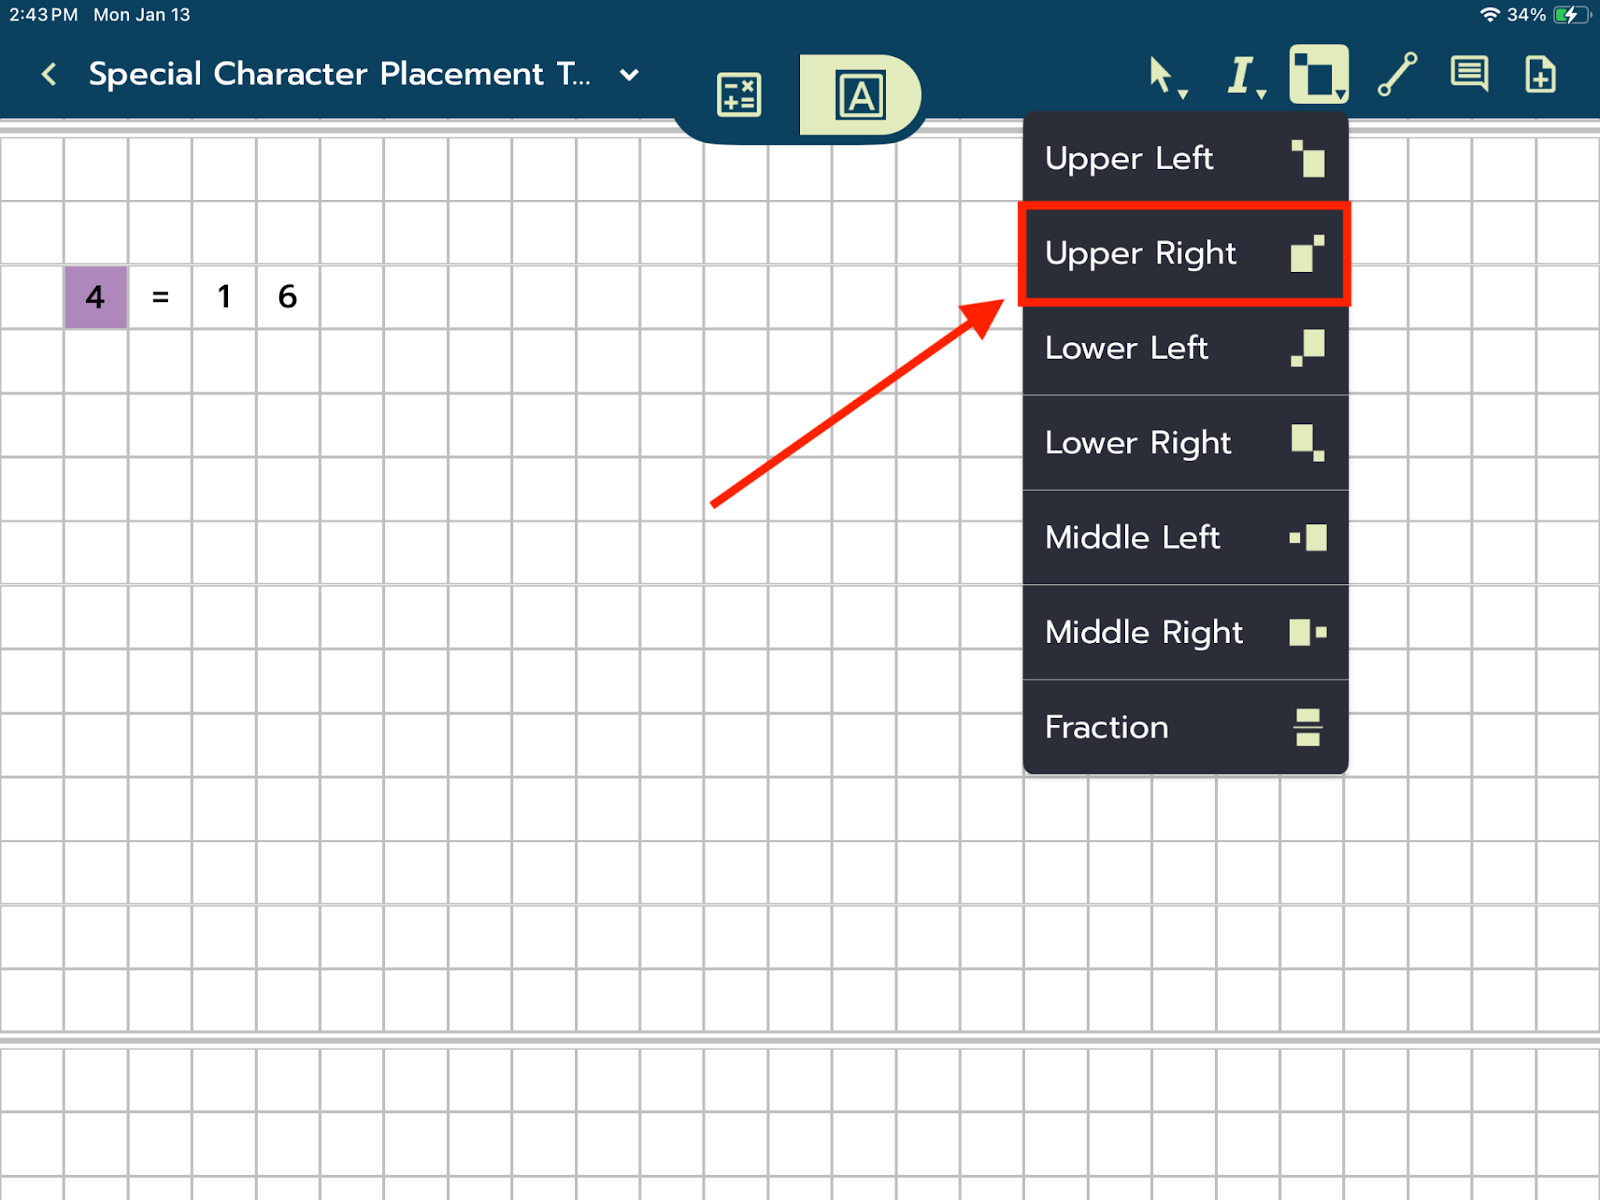This screenshot has width=1600, height=1200.
Task: Choose Upper Left placement option
Action: (x=1185, y=159)
